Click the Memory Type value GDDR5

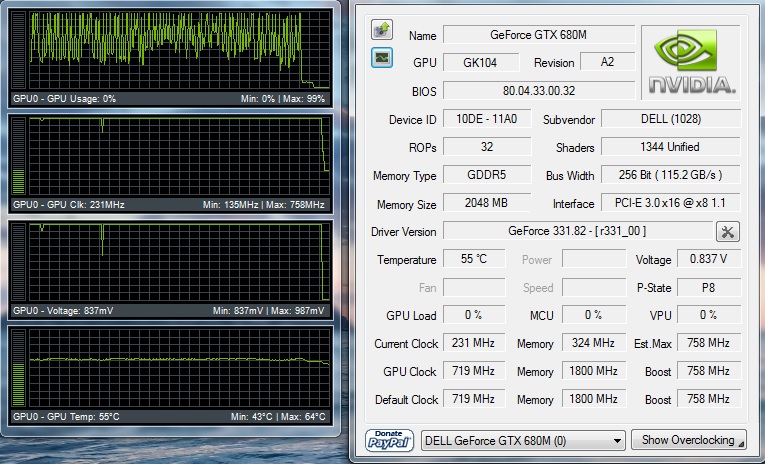tap(486, 175)
